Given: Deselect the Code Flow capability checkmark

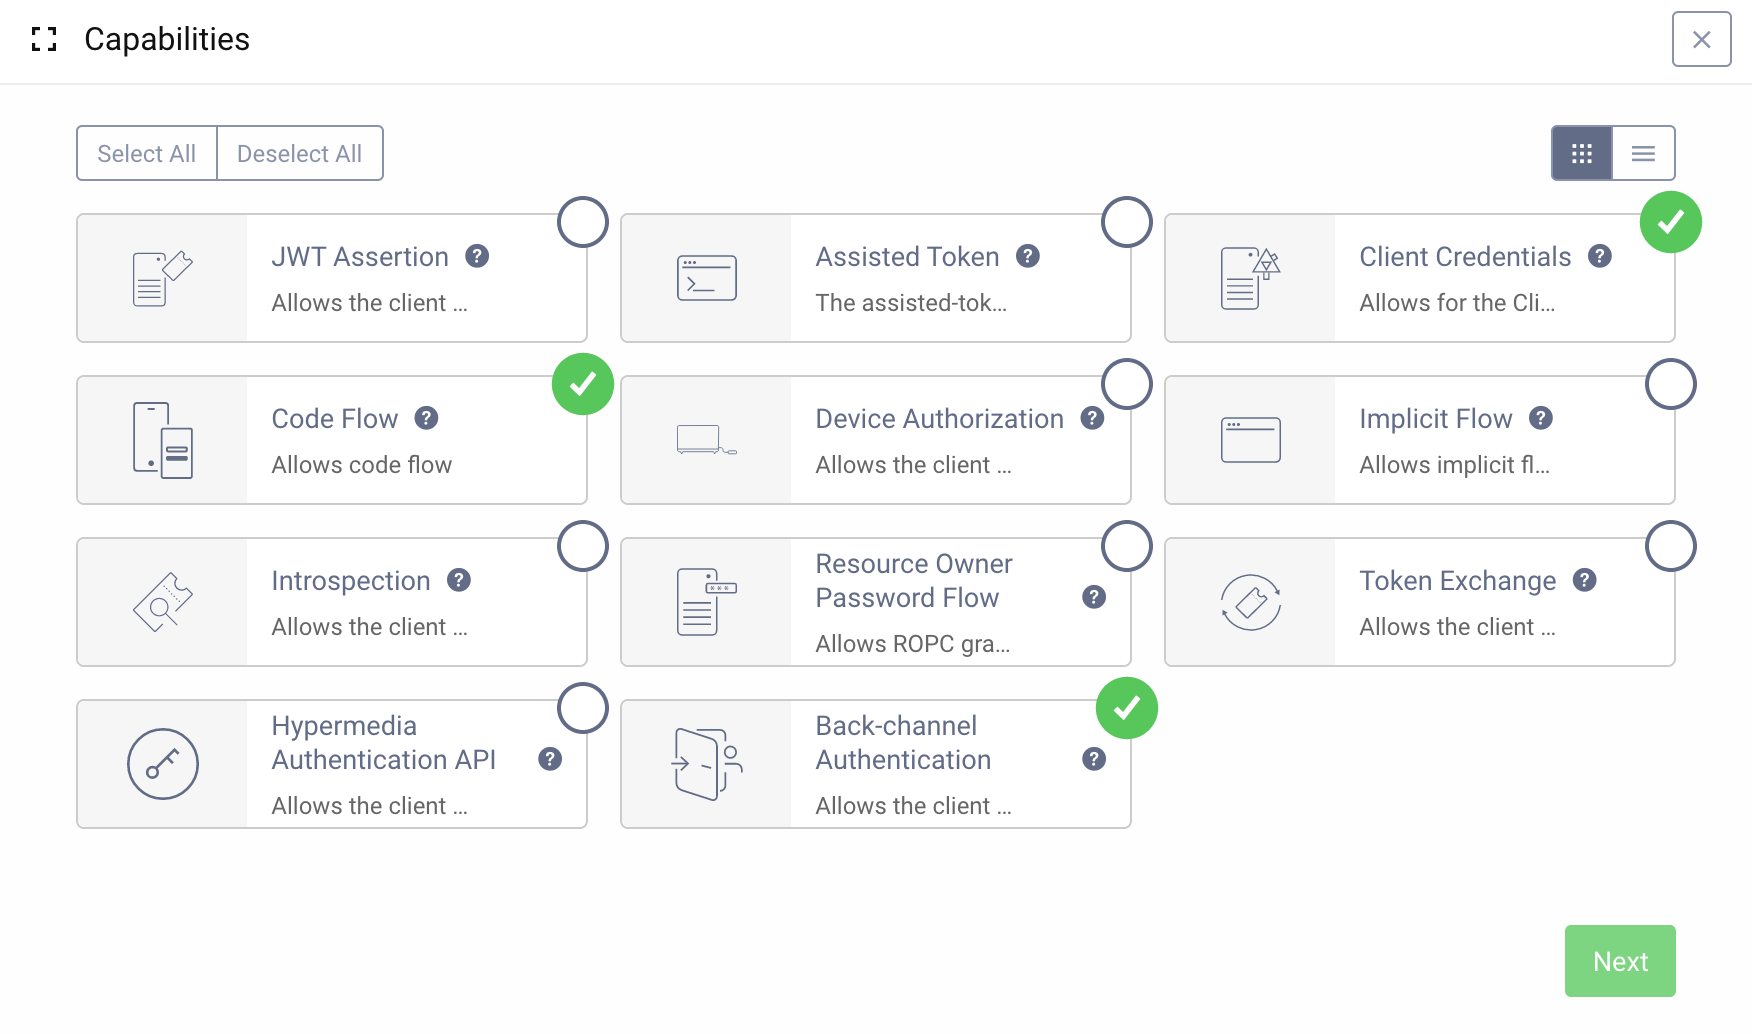Looking at the screenshot, I should (x=583, y=384).
